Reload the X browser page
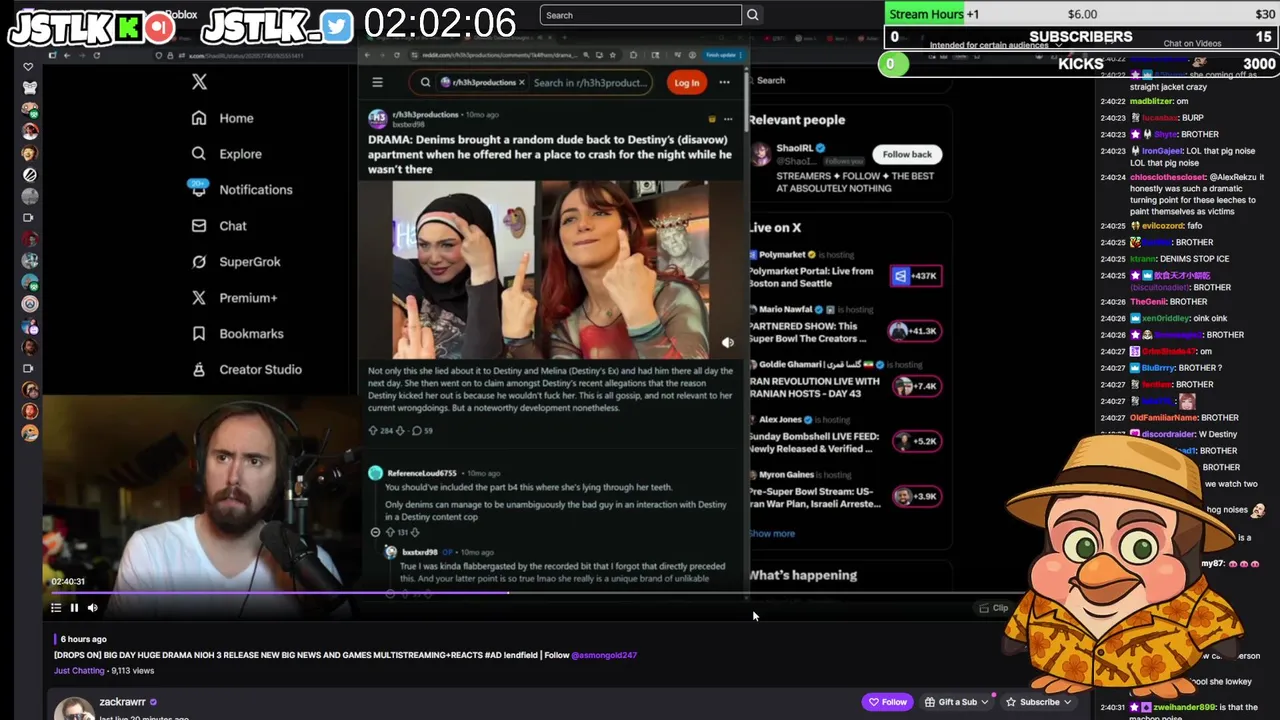The width and height of the screenshot is (1280, 720). click(96, 55)
